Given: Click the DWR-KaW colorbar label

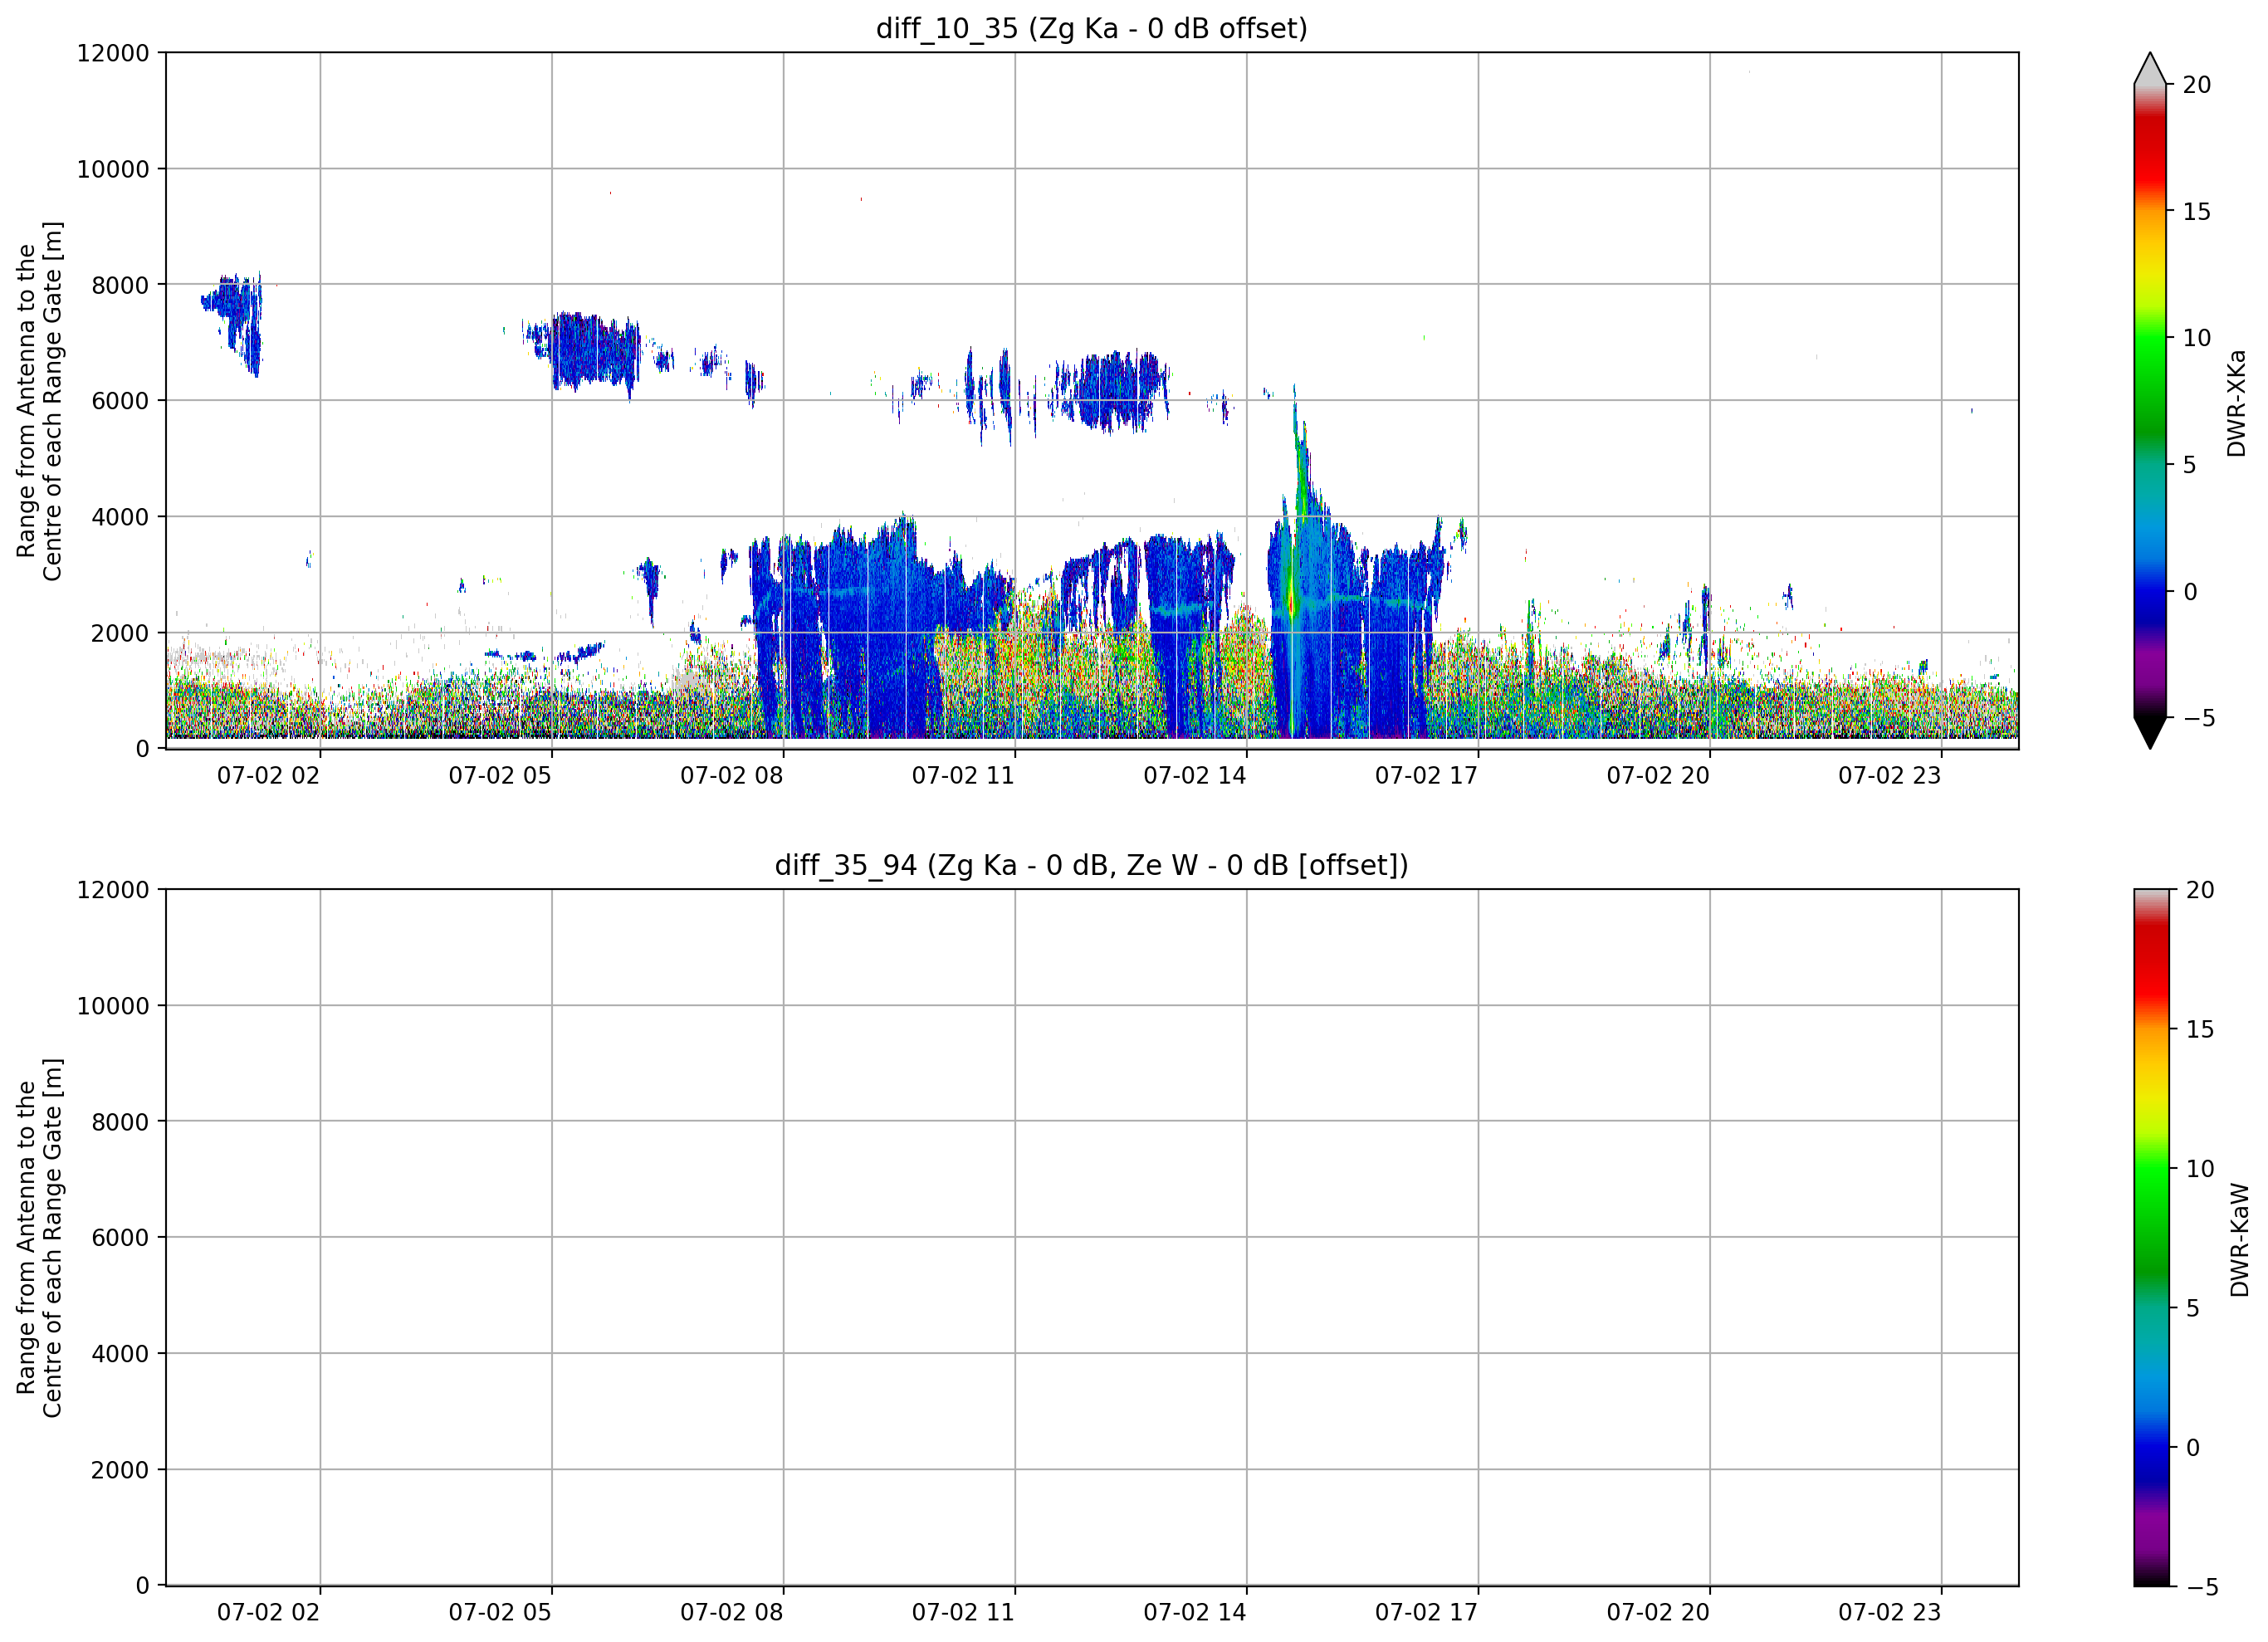Looking at the screenshot, I should tap(2240, 1240).
